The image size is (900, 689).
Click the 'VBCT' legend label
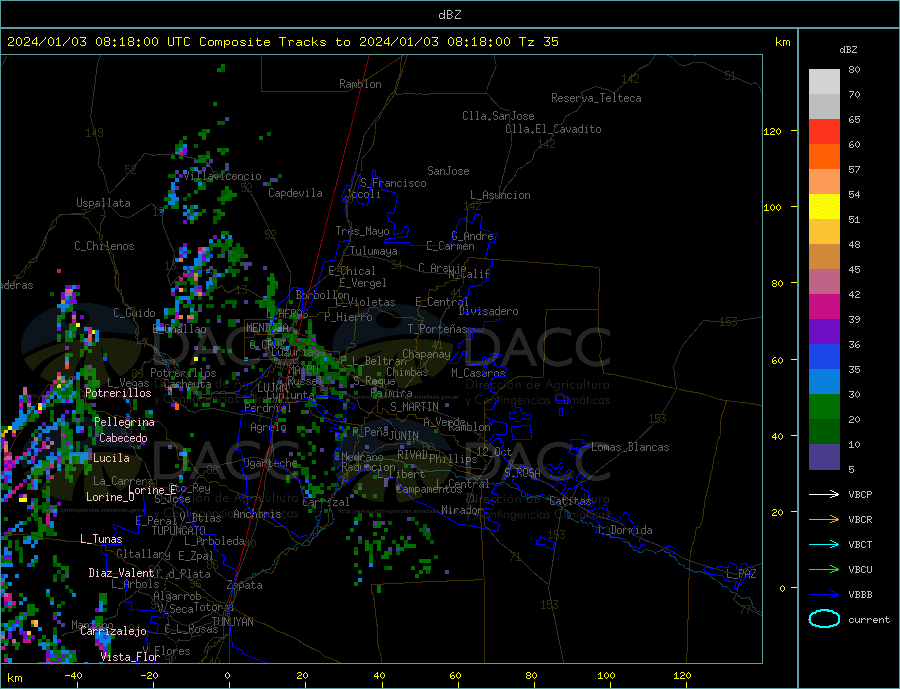pos(860,544)
